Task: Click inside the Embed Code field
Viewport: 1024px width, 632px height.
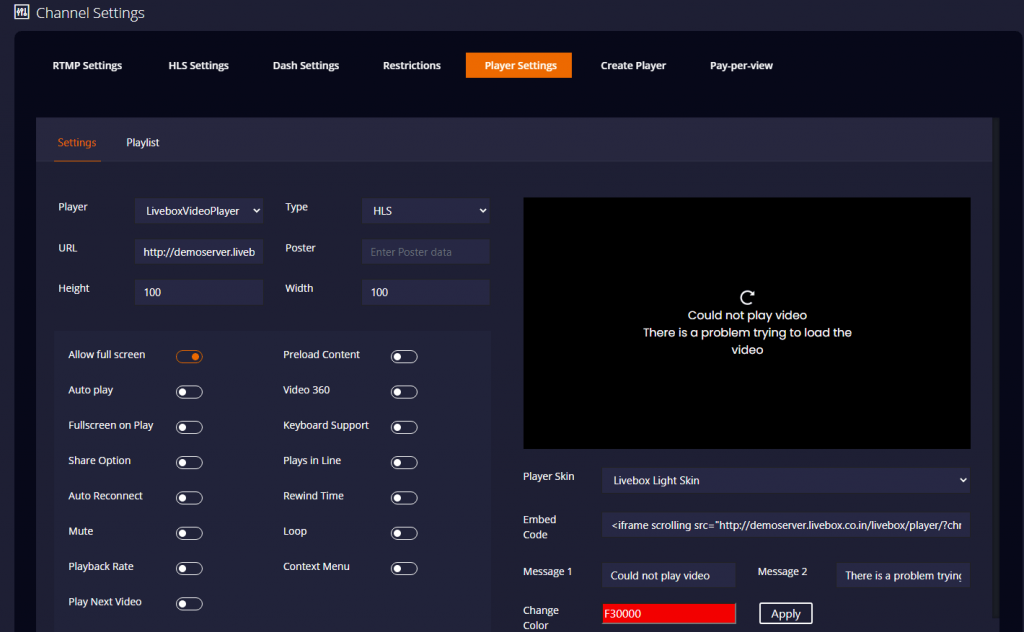Action: [785, 524]
